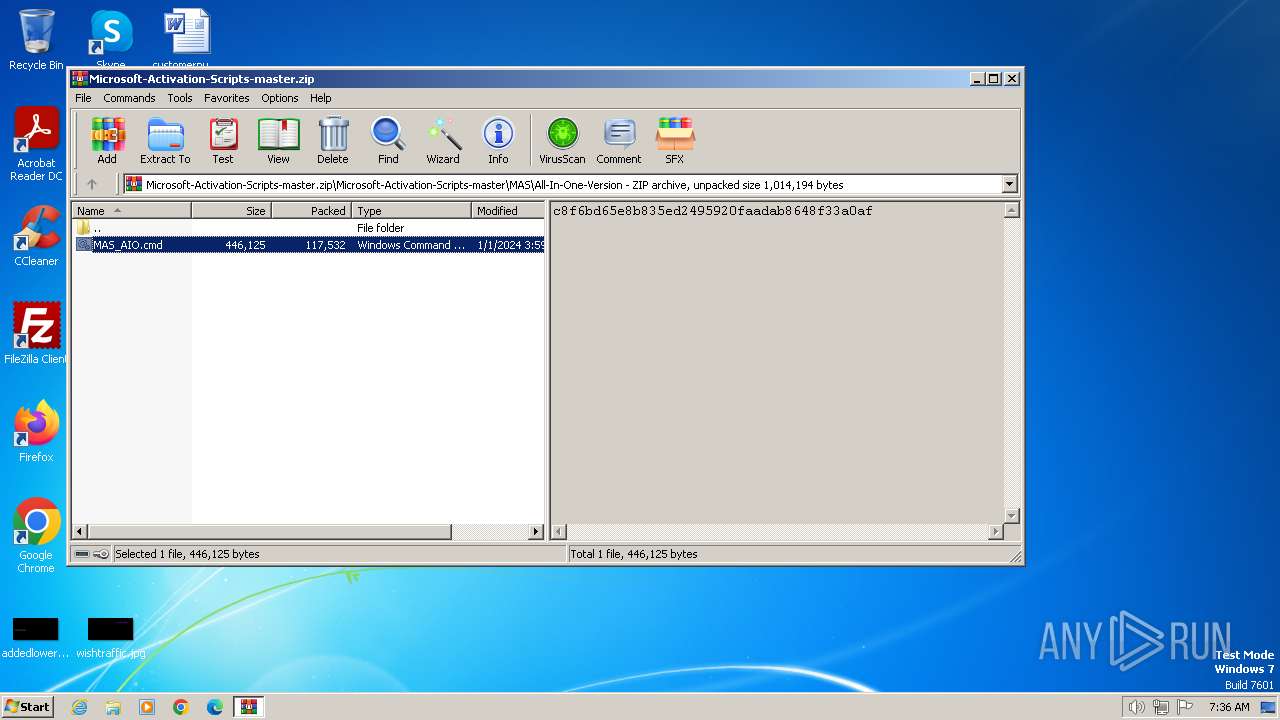Expand the archive path dropdown

click(1009, 184)
